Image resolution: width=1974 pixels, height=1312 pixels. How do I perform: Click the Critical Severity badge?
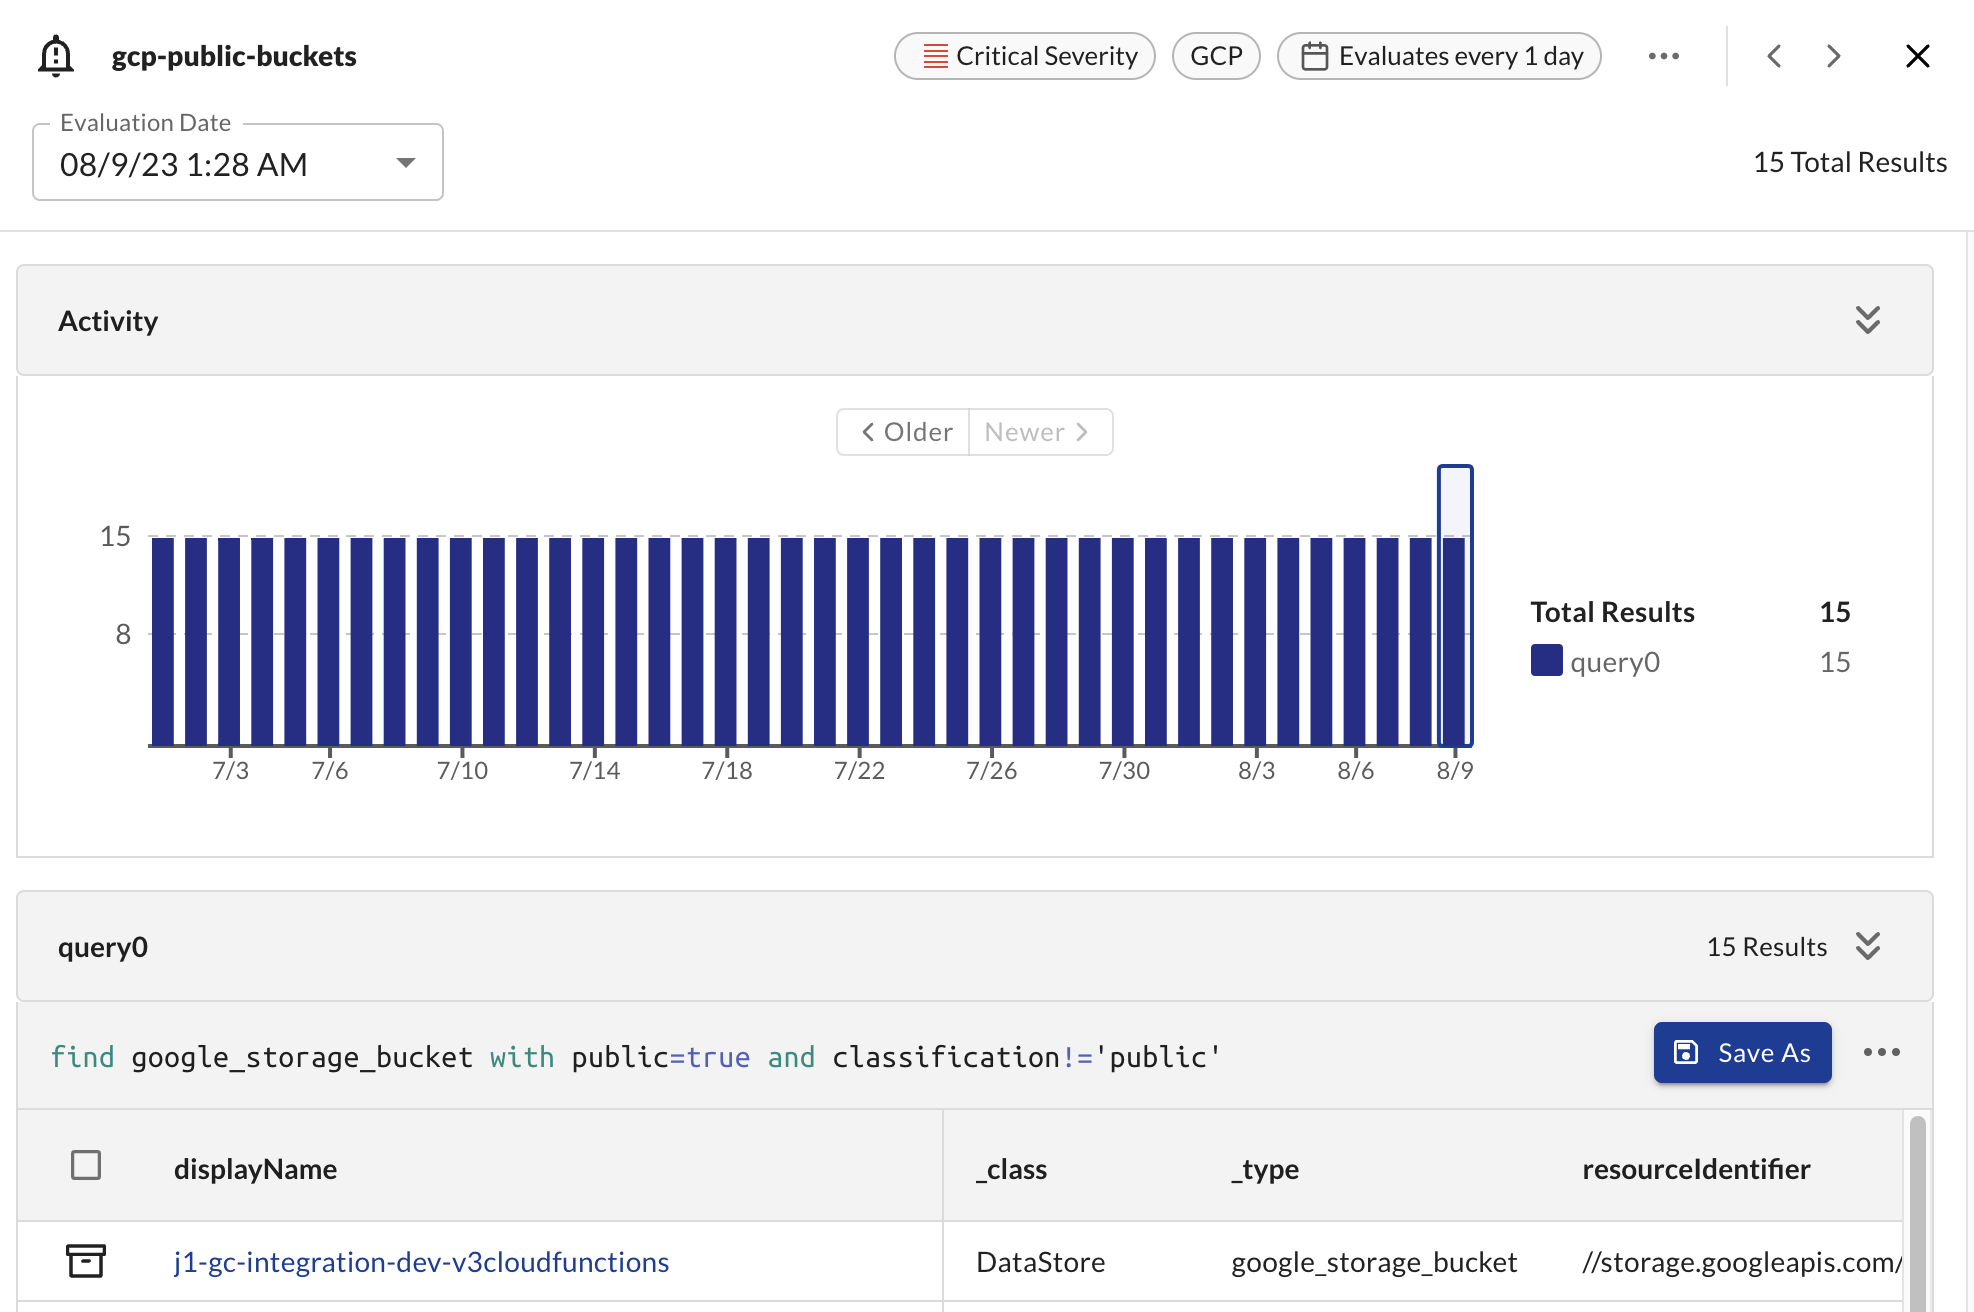tap(1025, 56)
